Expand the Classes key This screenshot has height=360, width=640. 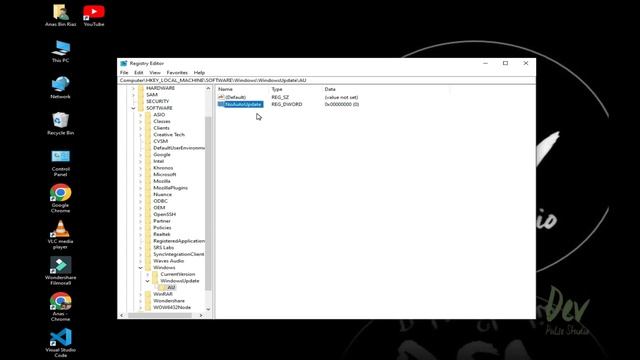(x=140, y=121)
